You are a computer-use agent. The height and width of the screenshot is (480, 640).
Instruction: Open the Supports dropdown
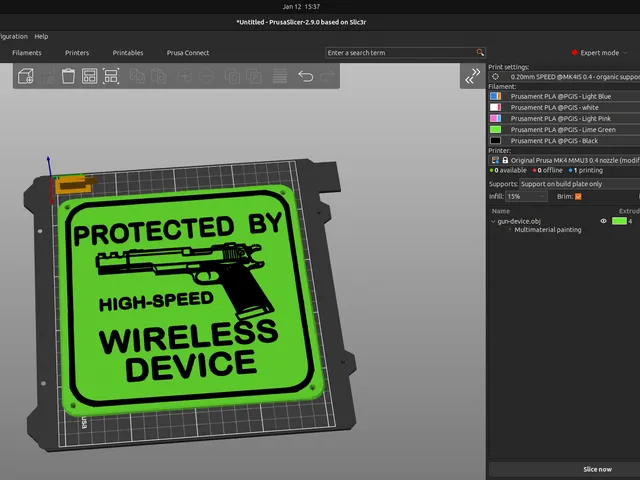click(580, 184)
